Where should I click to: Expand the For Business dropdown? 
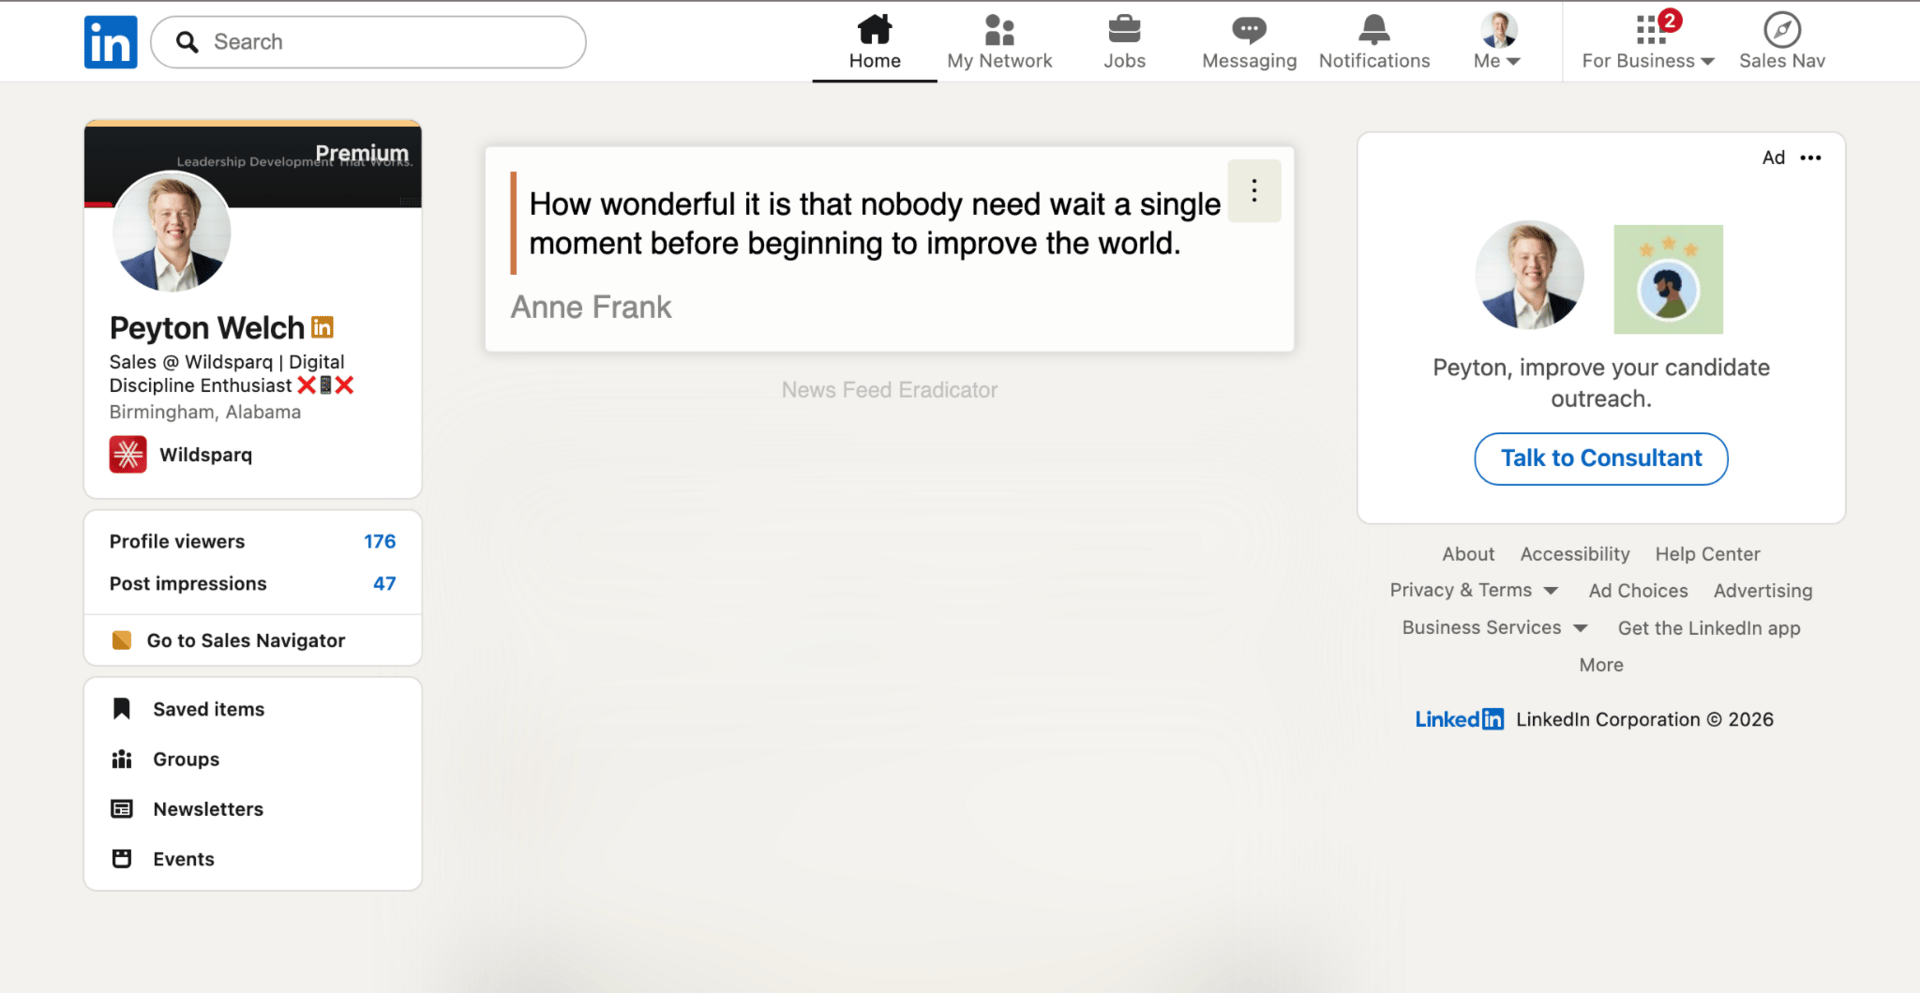point(1648,61)
